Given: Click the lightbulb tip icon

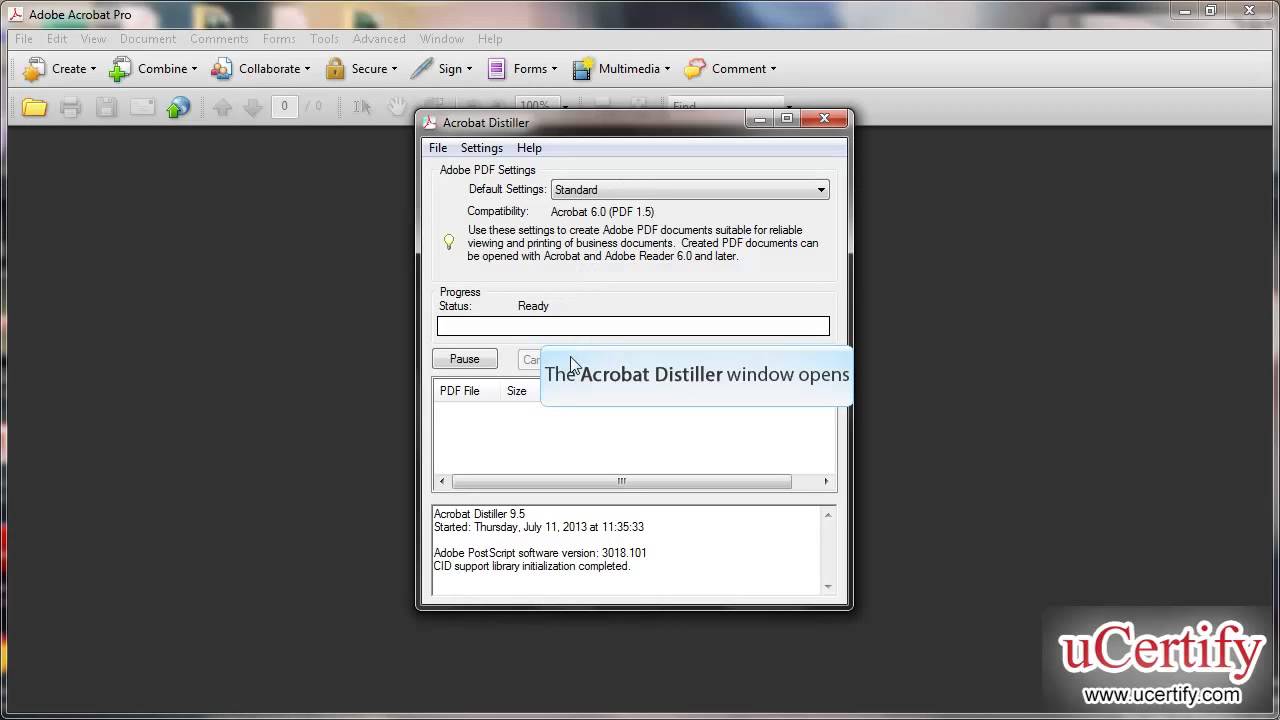Looking at the screenshot, I should coord(449,242).
